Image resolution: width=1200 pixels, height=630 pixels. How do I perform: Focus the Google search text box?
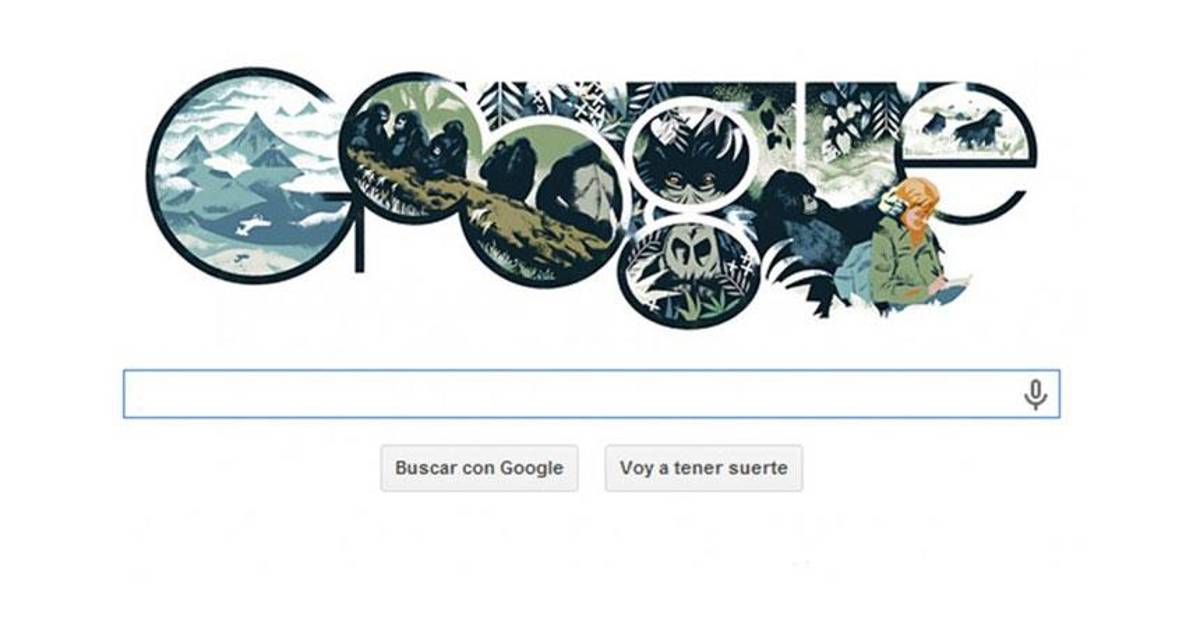591,394
